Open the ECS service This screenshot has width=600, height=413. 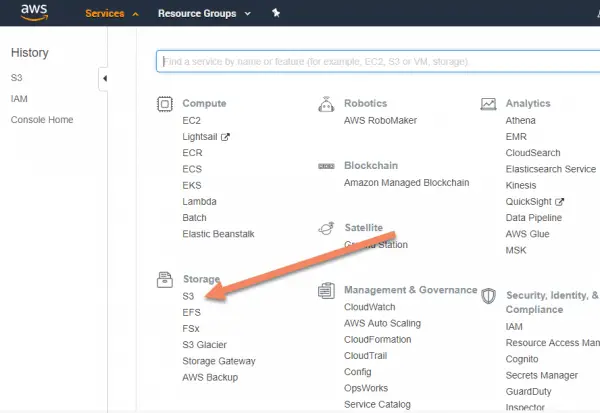coord(192,169)
